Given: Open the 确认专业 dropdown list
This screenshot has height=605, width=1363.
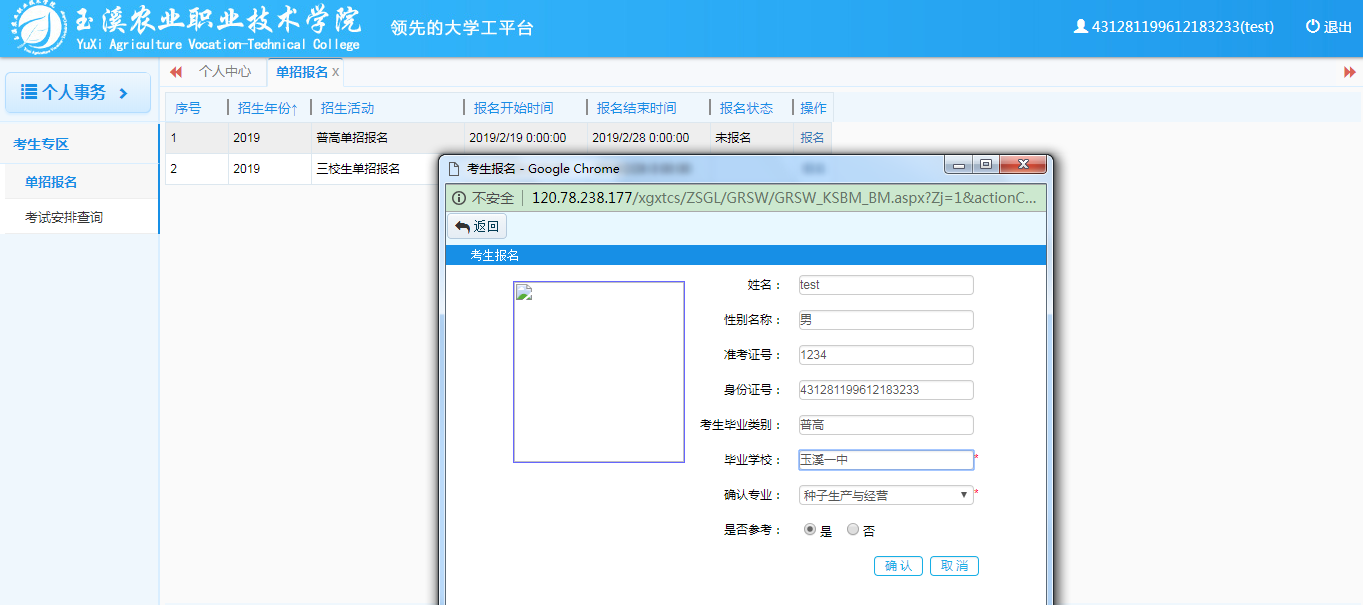Looking at the screenshot, I should [885, 495].
